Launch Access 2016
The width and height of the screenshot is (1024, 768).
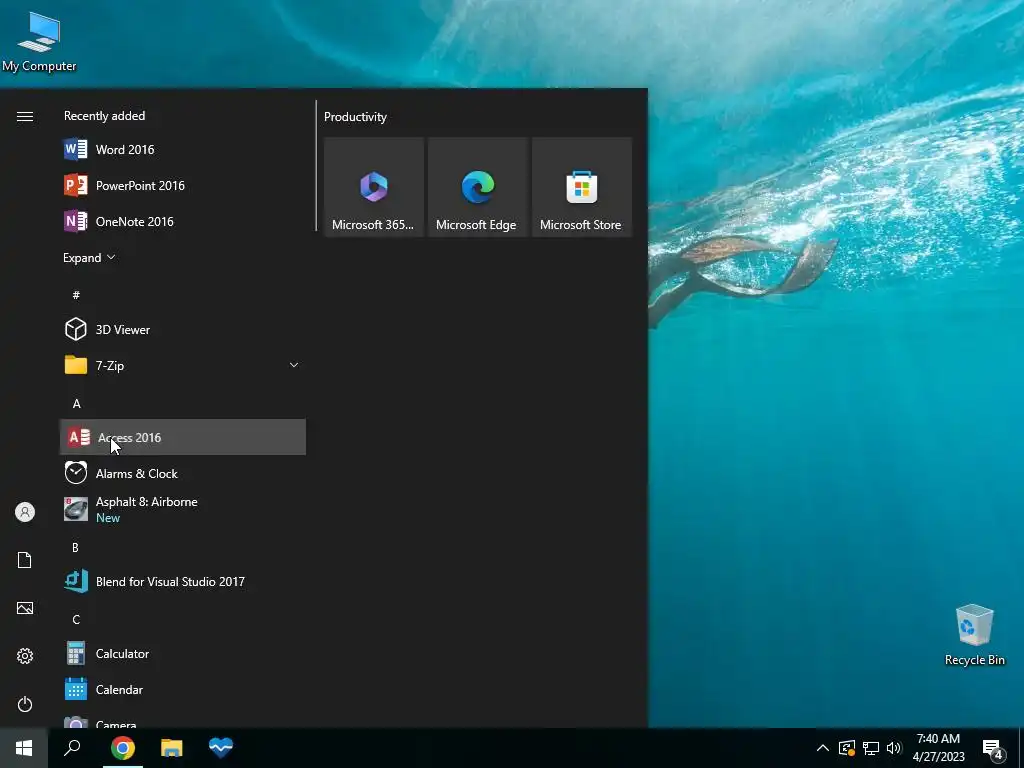183,437
